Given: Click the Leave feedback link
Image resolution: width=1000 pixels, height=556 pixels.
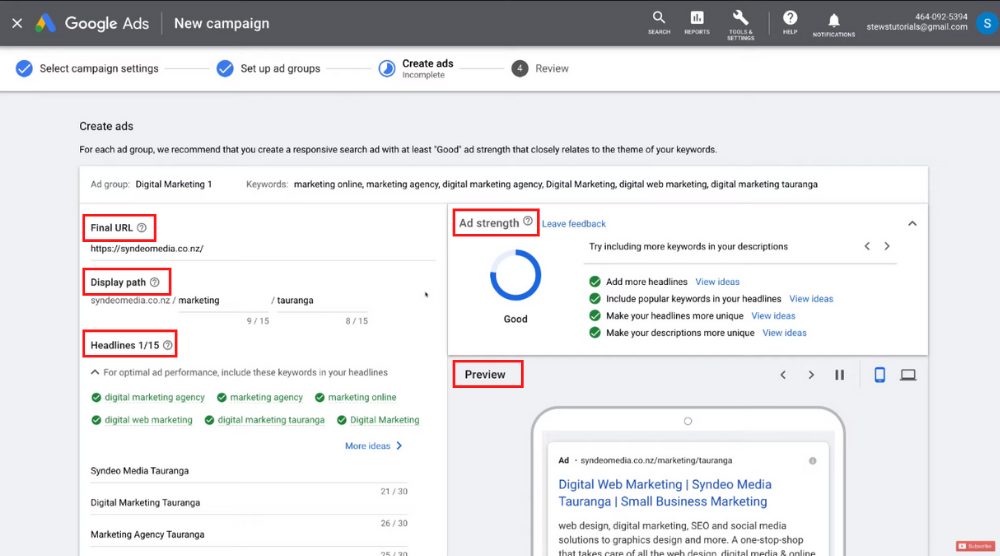Looking at the screenshot, I should (573, 224).
